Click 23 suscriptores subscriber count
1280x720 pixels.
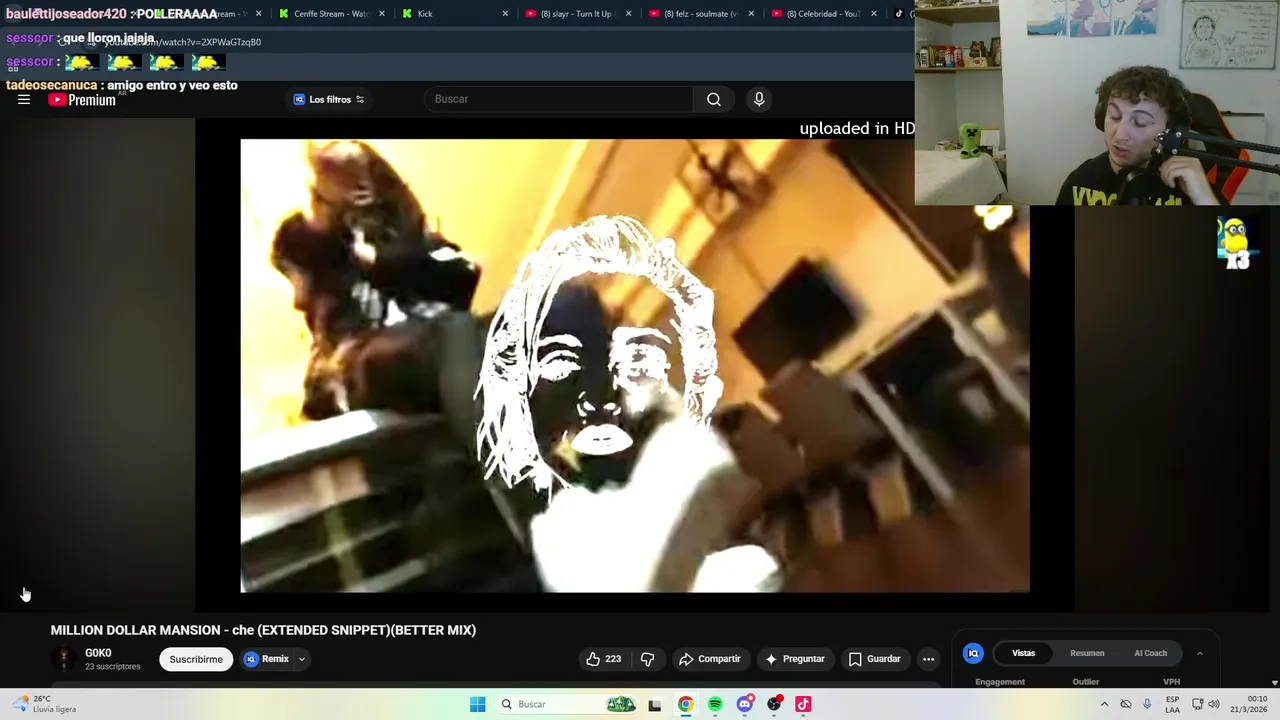point(112,667)
